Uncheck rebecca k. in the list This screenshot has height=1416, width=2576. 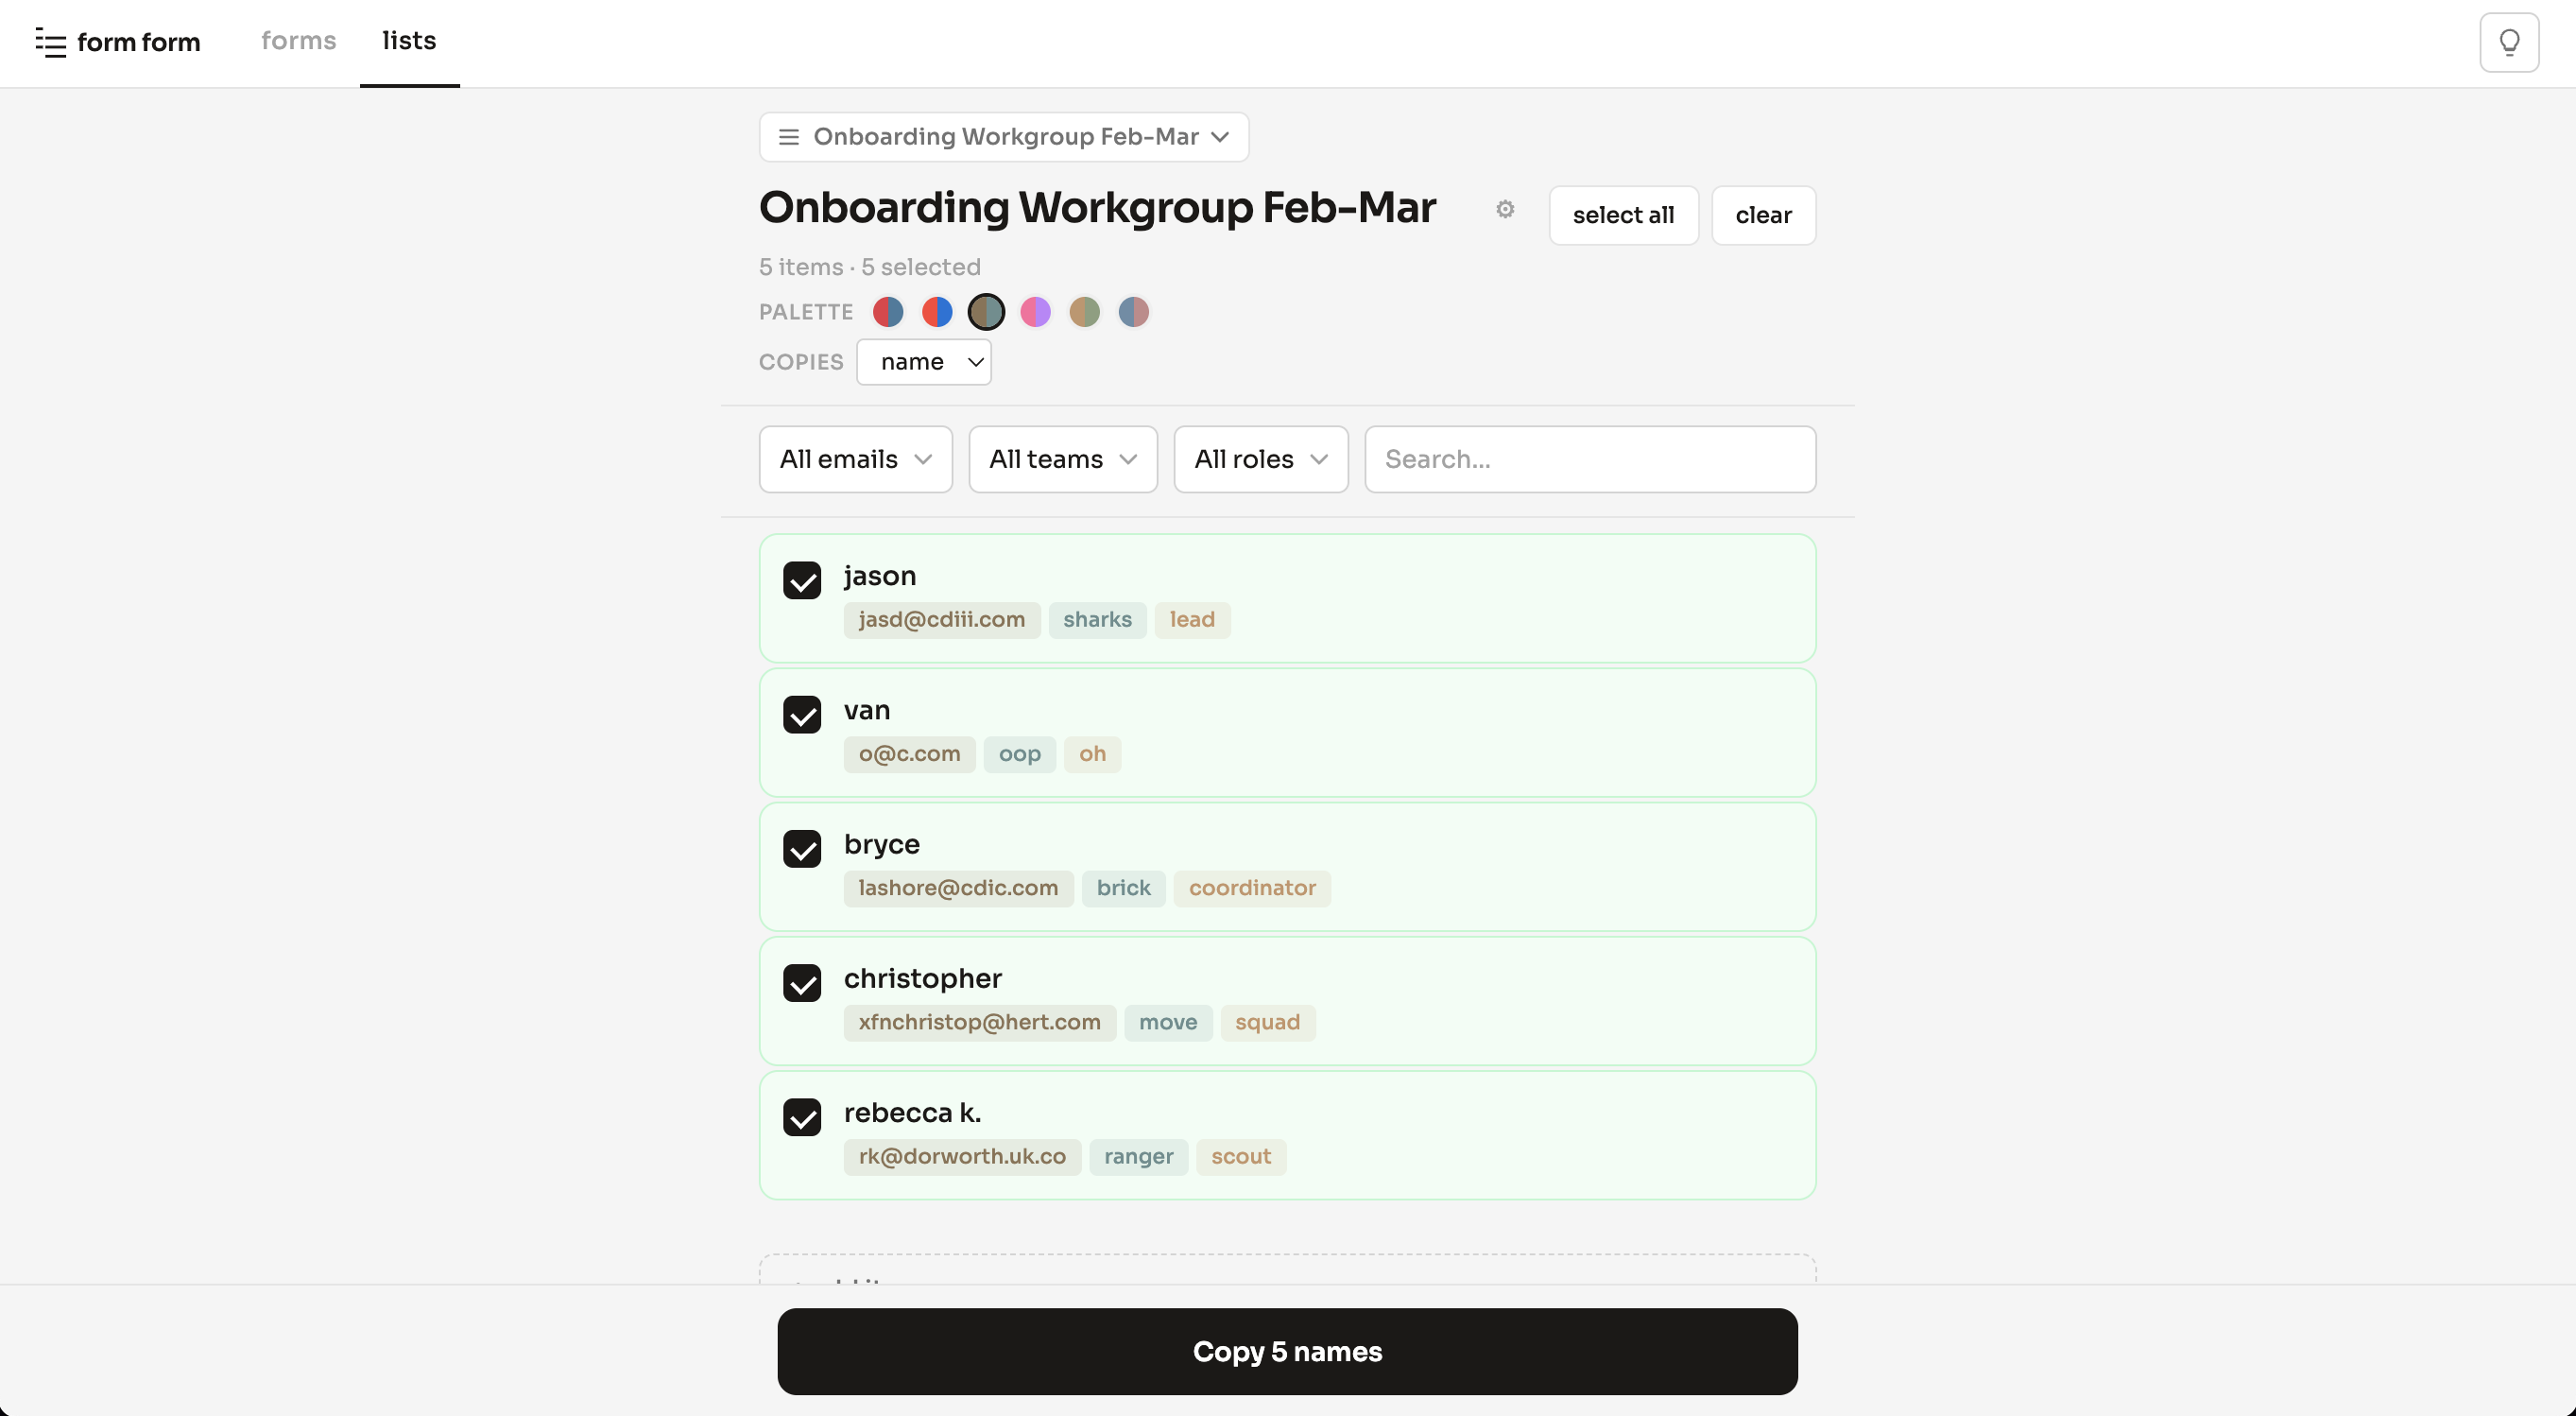[x=802, y=1117]
